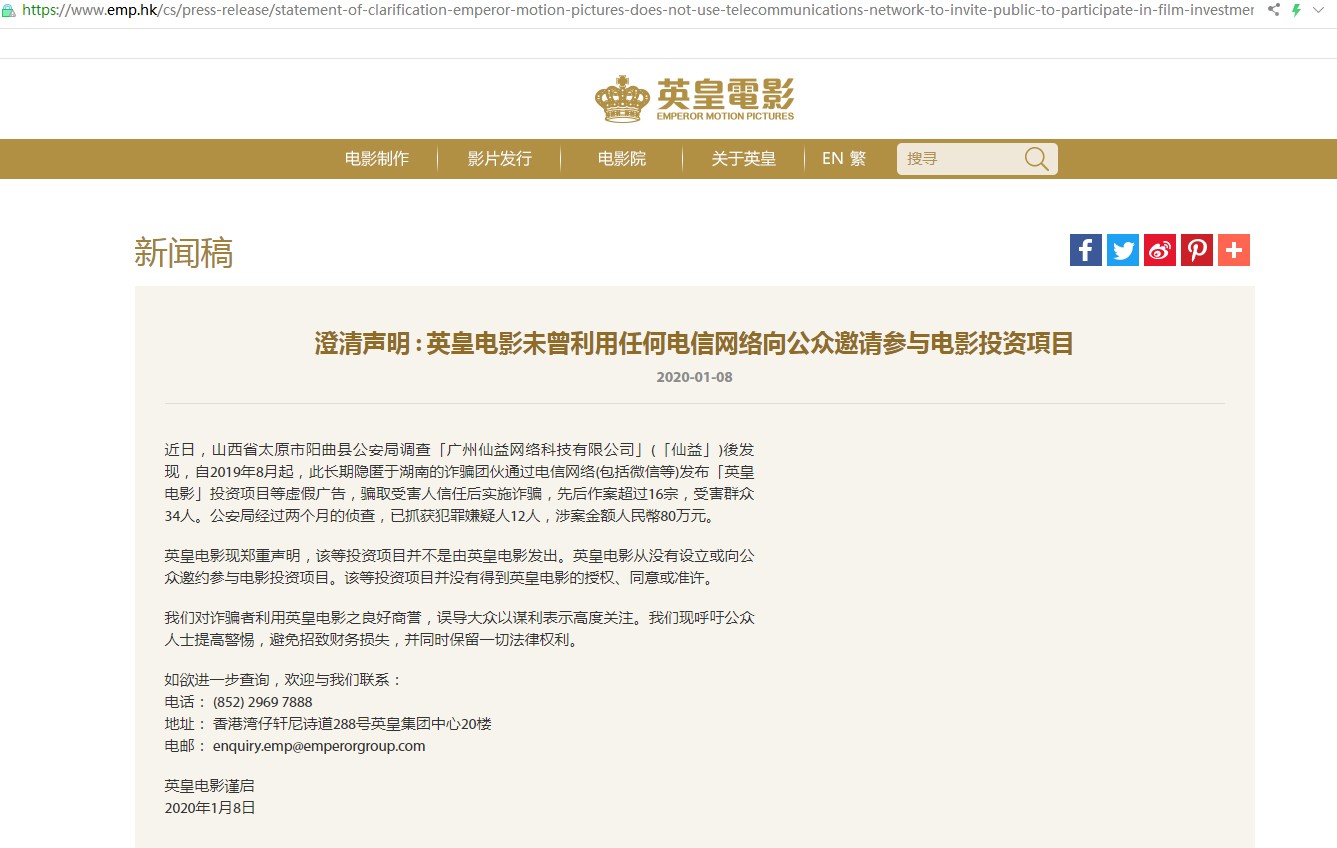
Task: Click the Emperor Motion Pictures crown logo
Action: coord(694,98)
